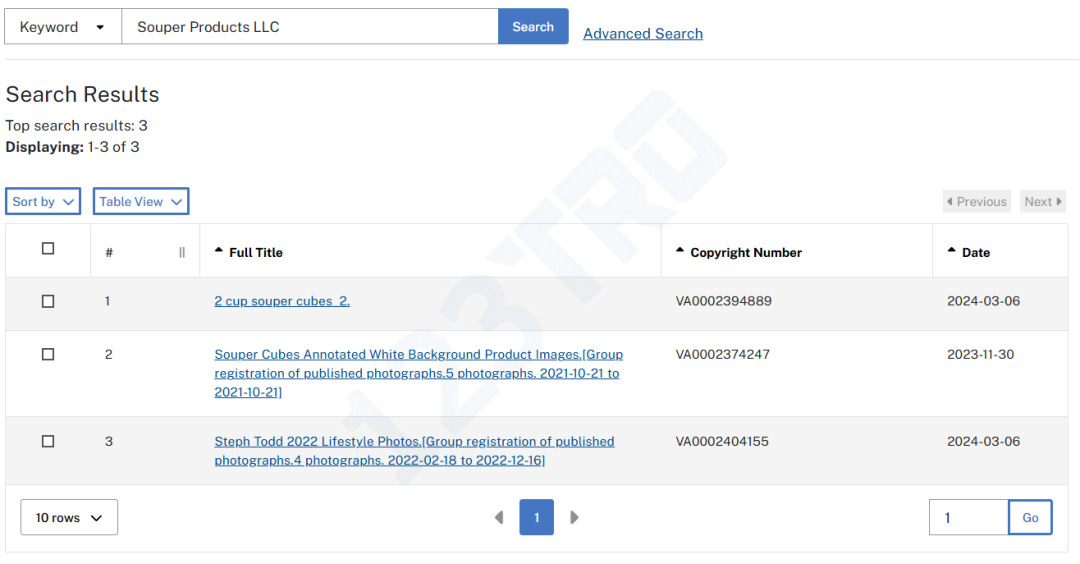Viewport: 1080px width, 564px height.
Task: Select page 1 in pagination
Action: pos(537,517)
